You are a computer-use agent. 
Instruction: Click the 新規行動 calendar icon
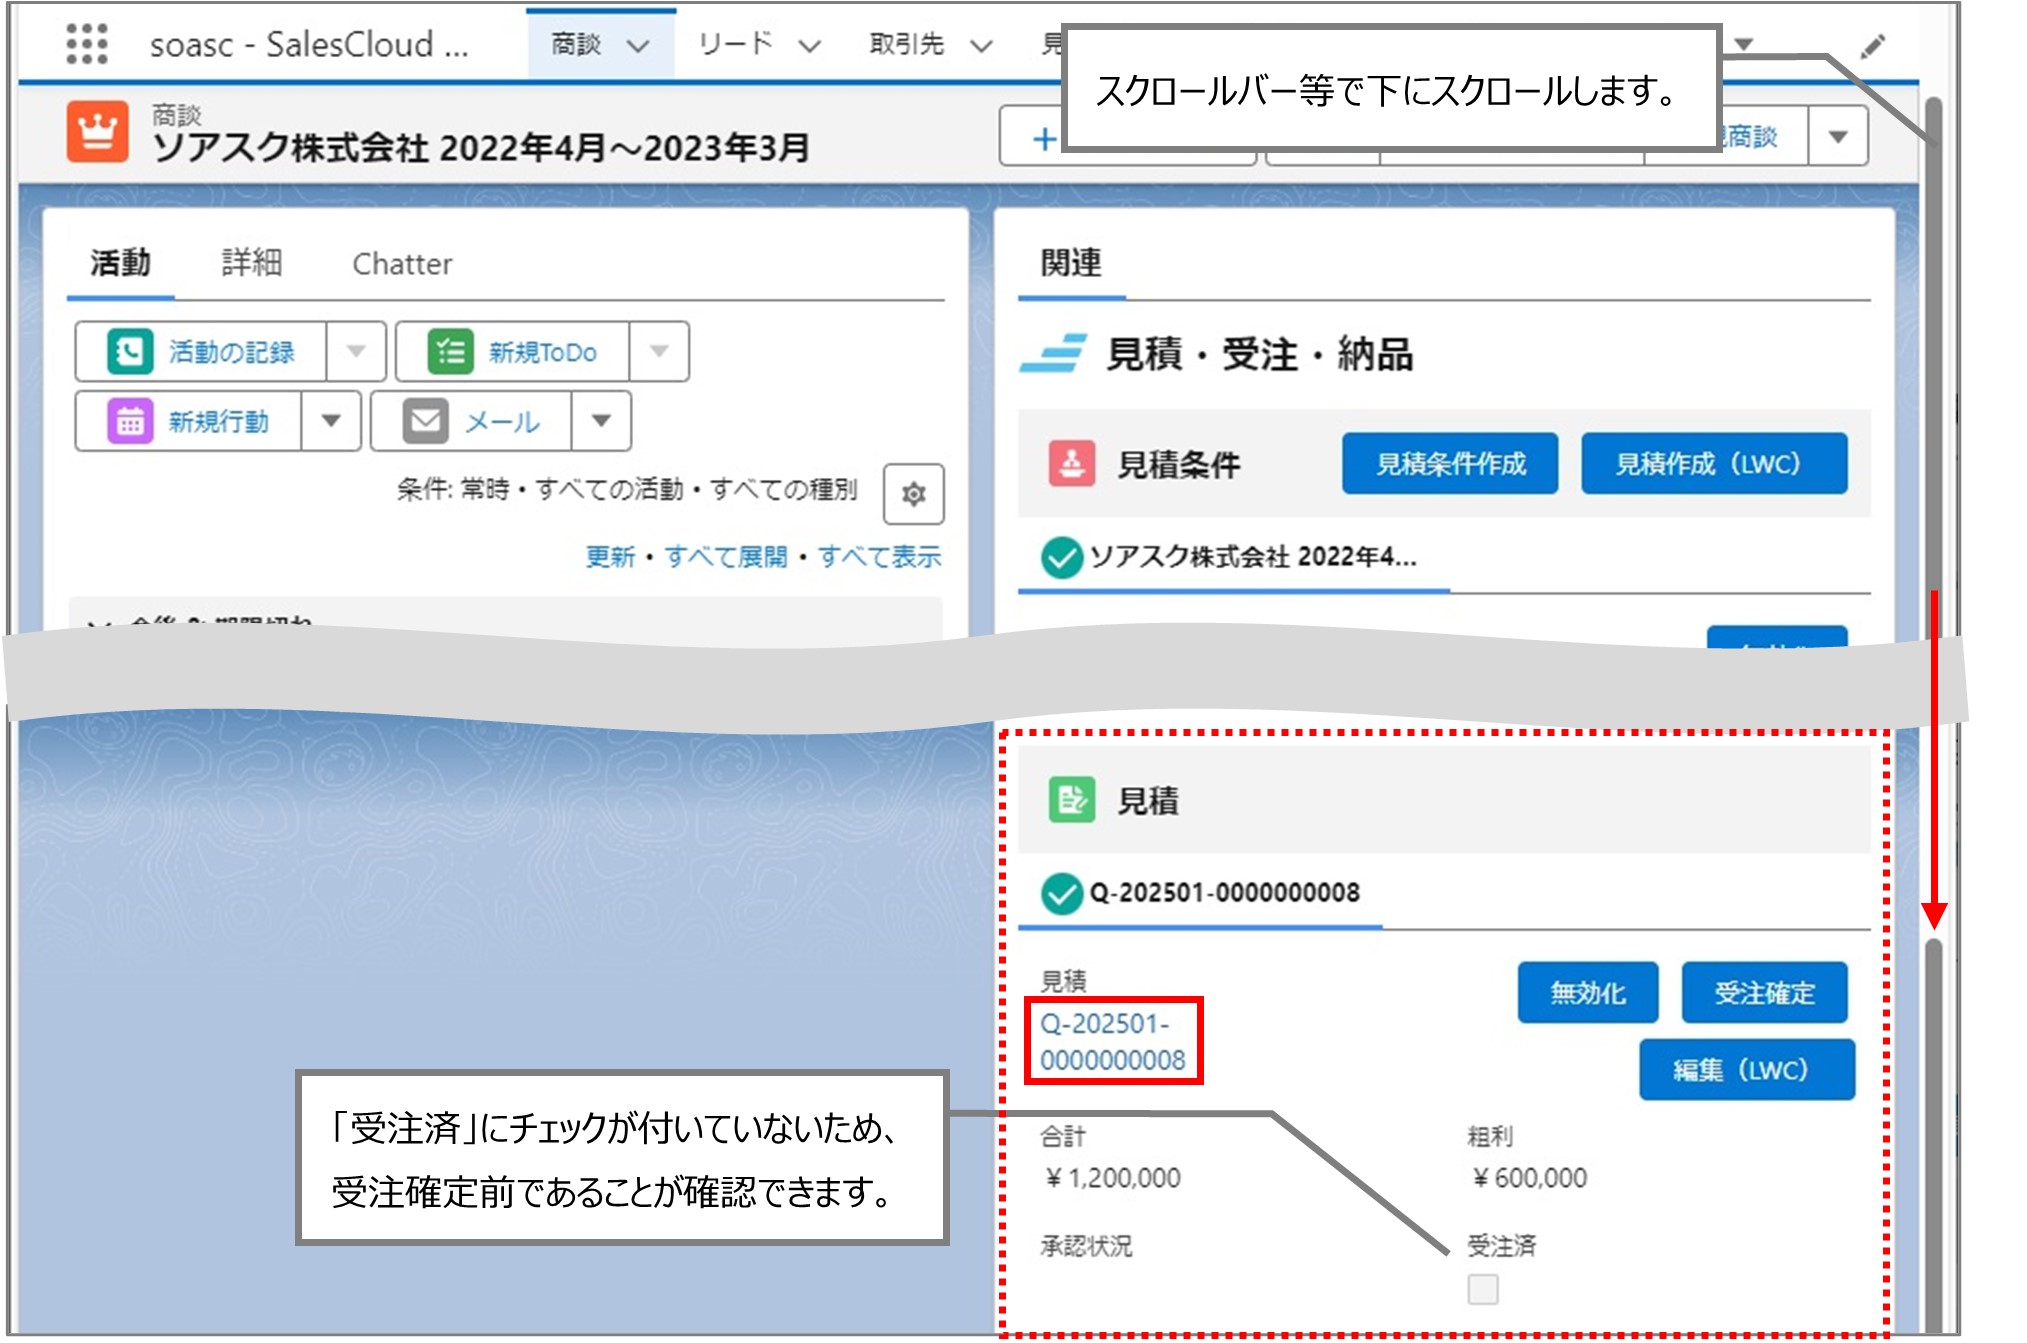[x=130, y=421]
